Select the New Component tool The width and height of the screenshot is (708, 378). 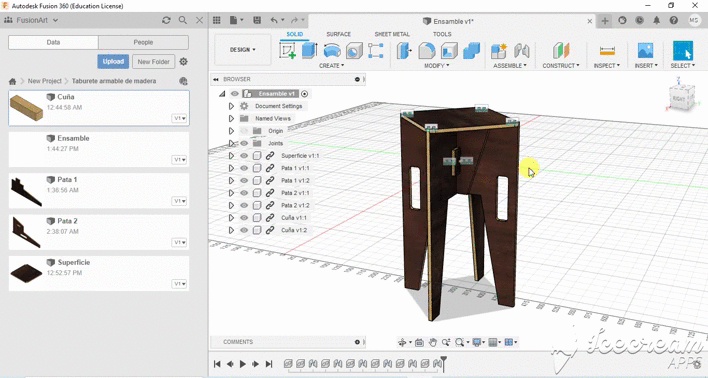click(499, 51)
